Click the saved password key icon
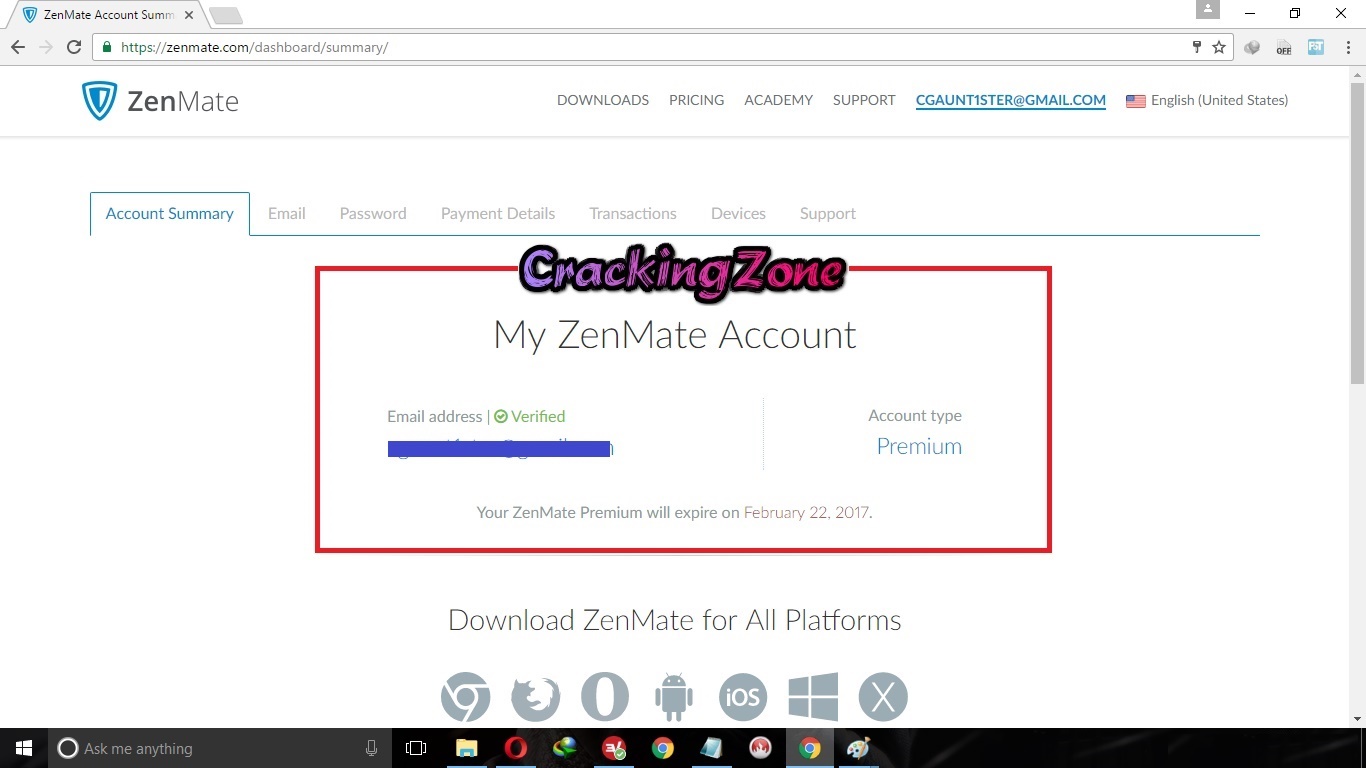1366x768 pixels. [x=1196, y=47]
